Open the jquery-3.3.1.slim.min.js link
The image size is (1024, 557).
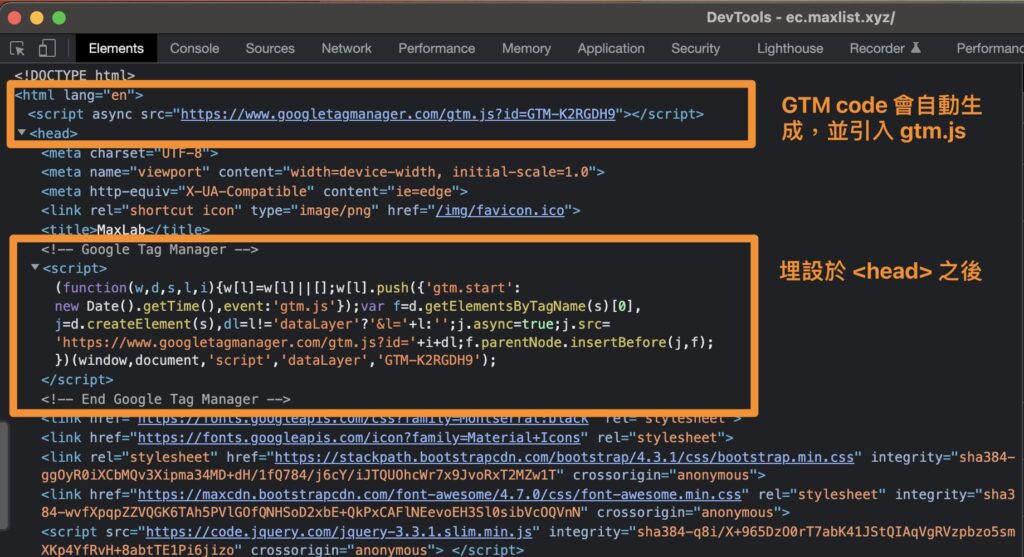tap(339, 532)
